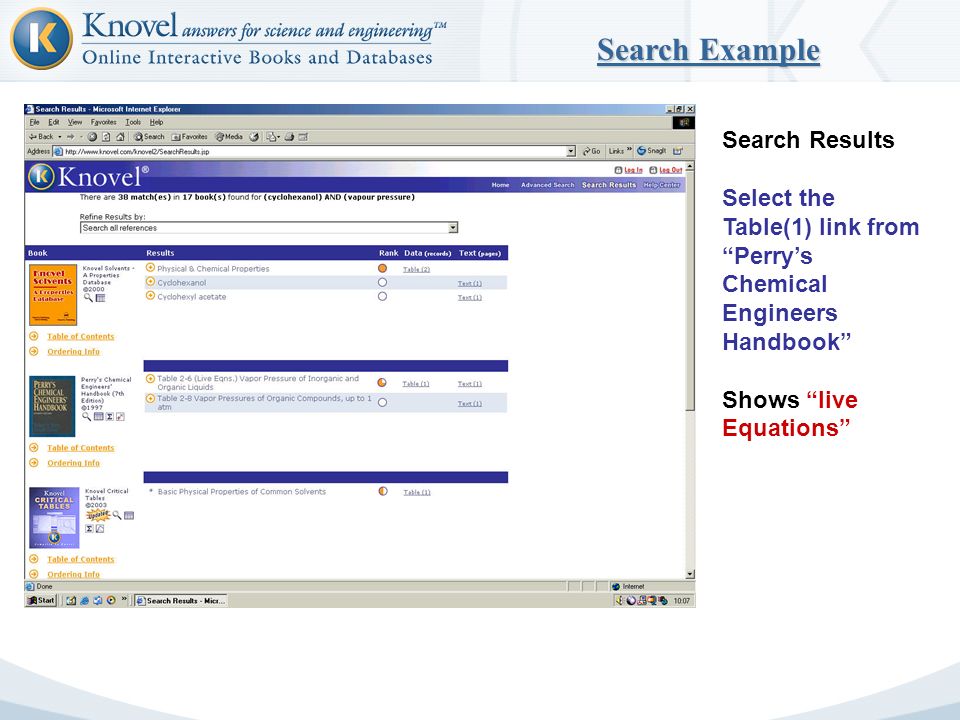Click Table (1) link for Perry's Table 2-6

(x=416, y=384)
